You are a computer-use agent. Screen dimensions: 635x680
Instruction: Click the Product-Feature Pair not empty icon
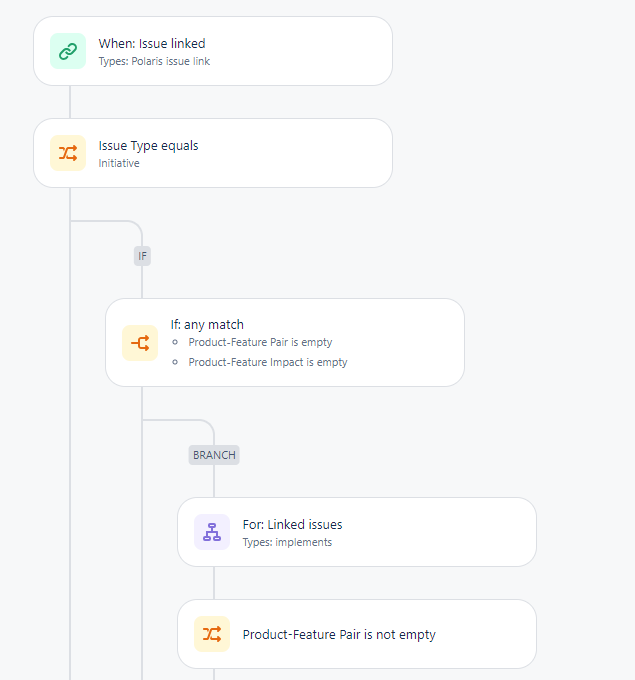click(212, 634)
